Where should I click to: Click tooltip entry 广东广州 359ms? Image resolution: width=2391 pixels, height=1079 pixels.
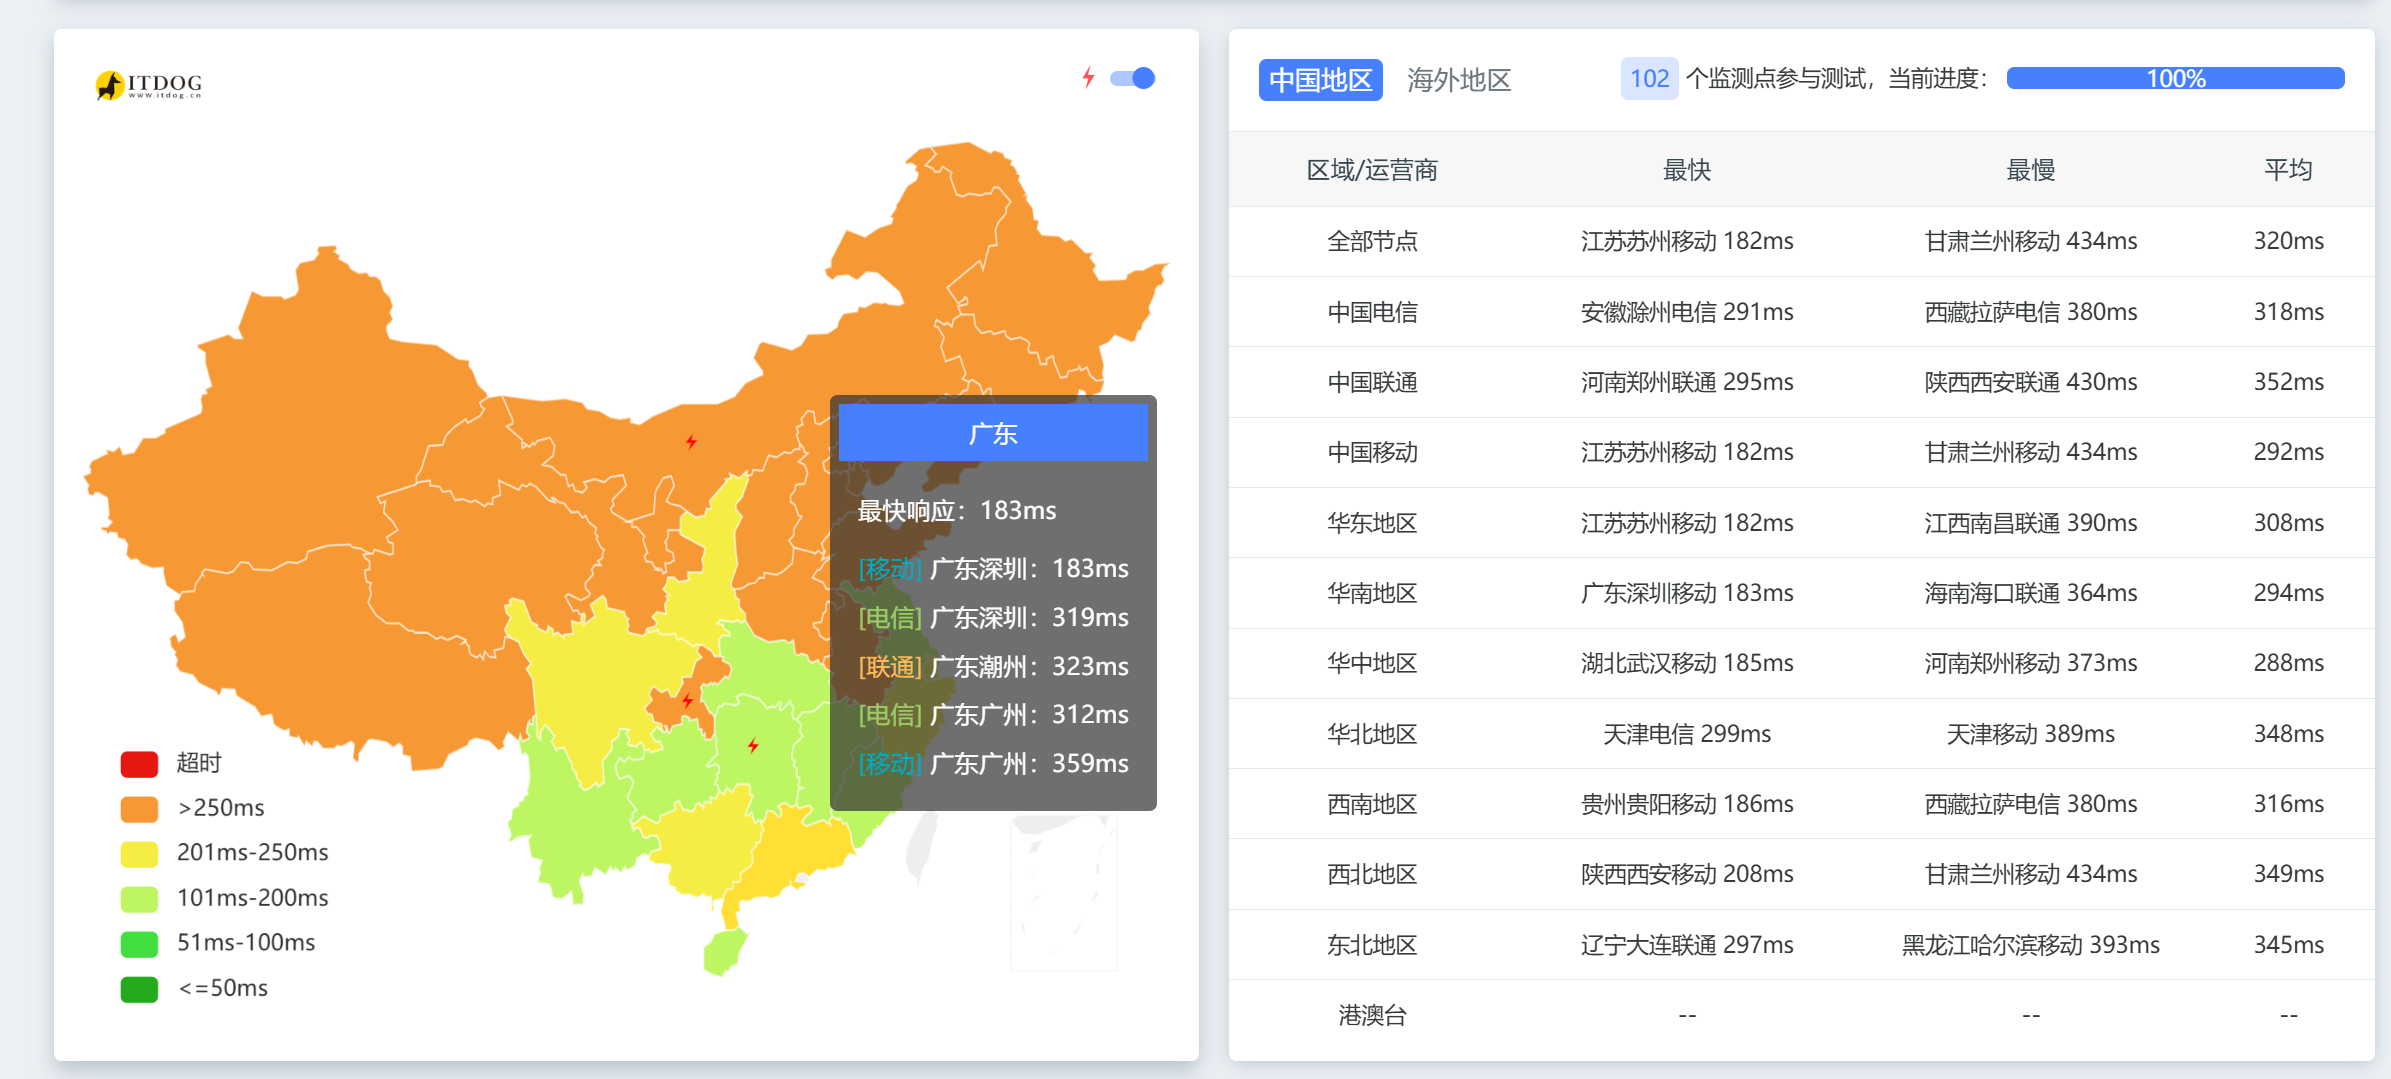point(993,764)
